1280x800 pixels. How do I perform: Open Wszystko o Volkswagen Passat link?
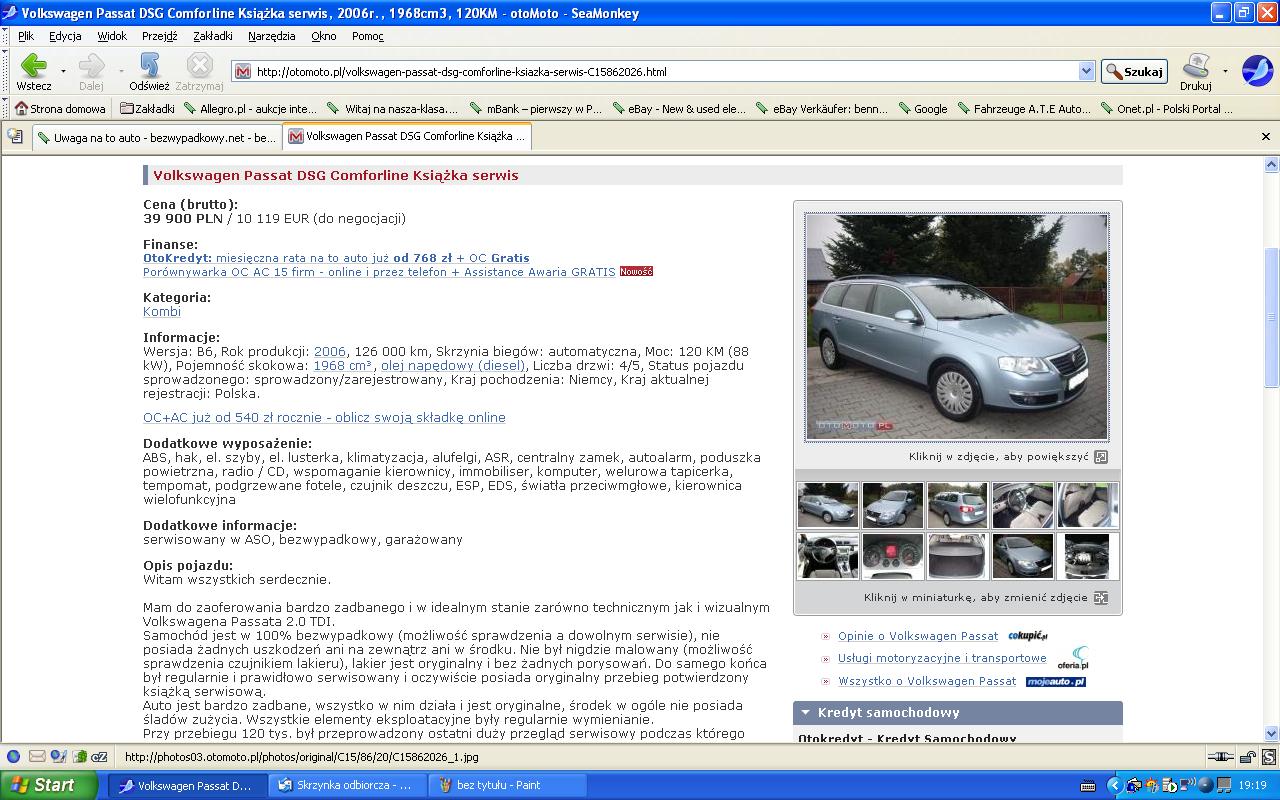(x=927, y=681)
